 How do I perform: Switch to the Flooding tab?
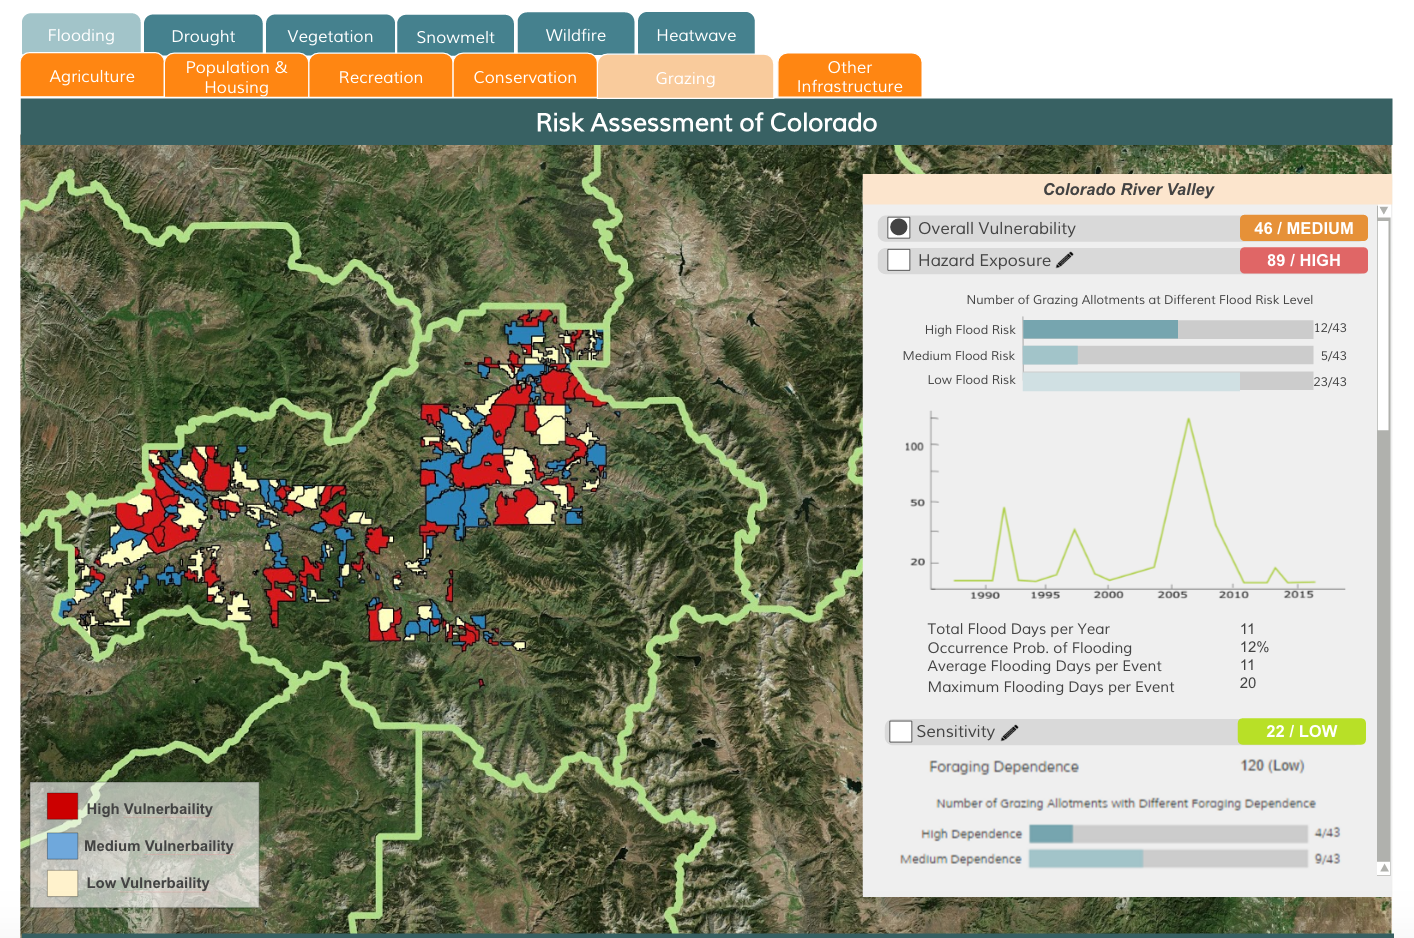[81, 34]
